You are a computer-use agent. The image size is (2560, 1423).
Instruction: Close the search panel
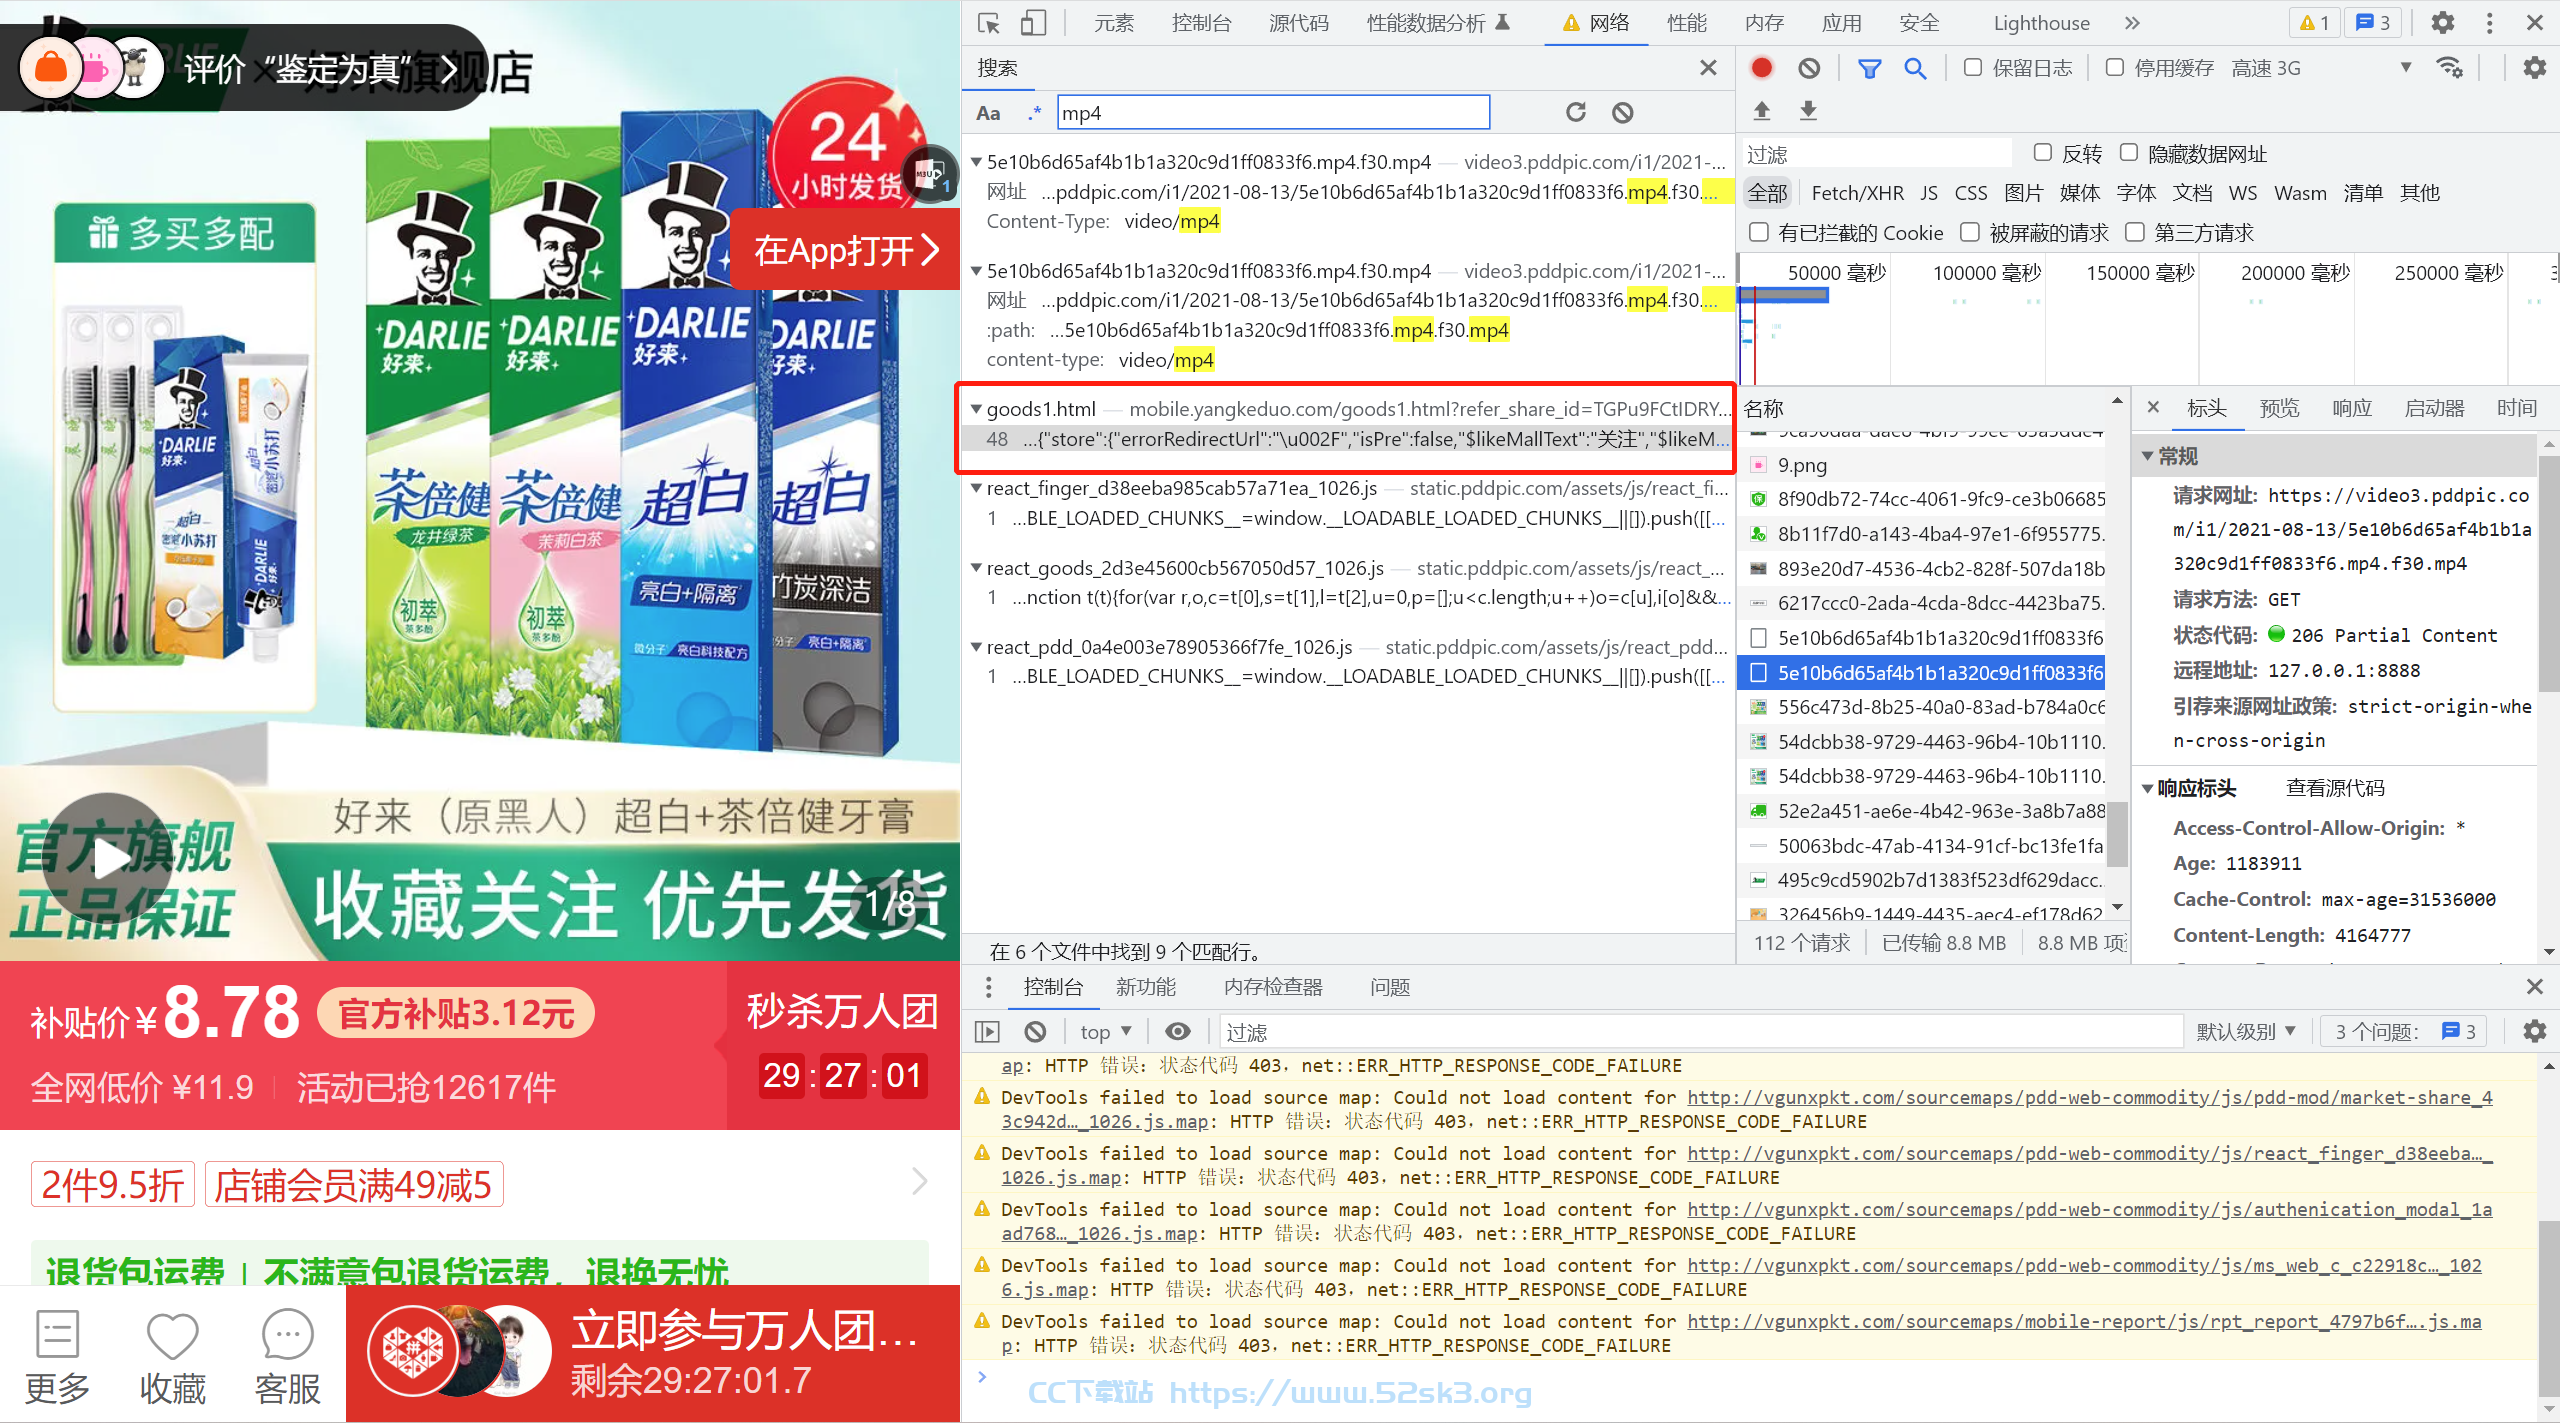[x=1708, y=68]
